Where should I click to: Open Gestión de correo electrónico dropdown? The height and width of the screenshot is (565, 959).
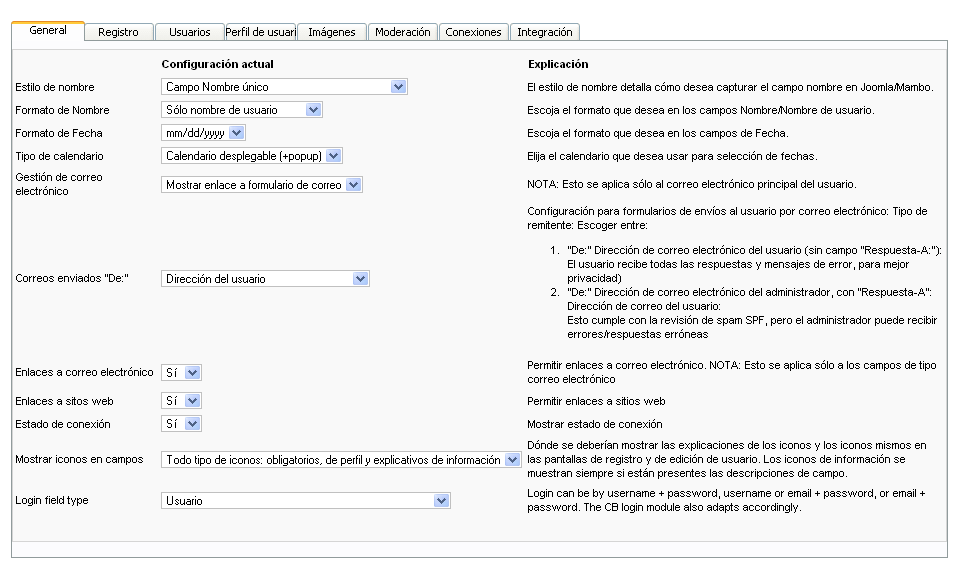[262, 185]
